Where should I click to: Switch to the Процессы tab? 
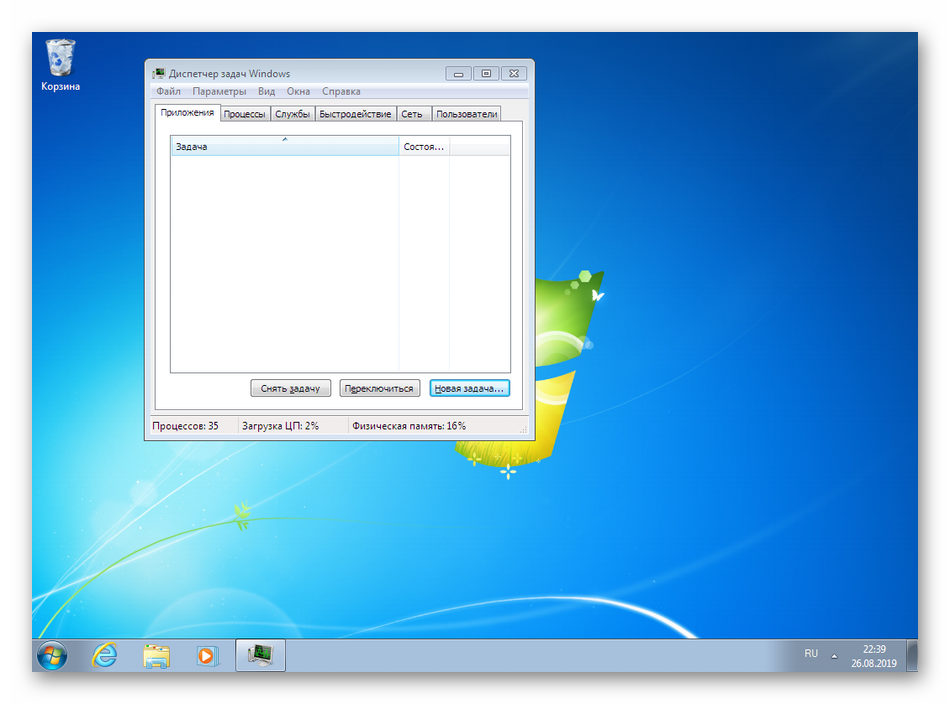coord(245,114)
